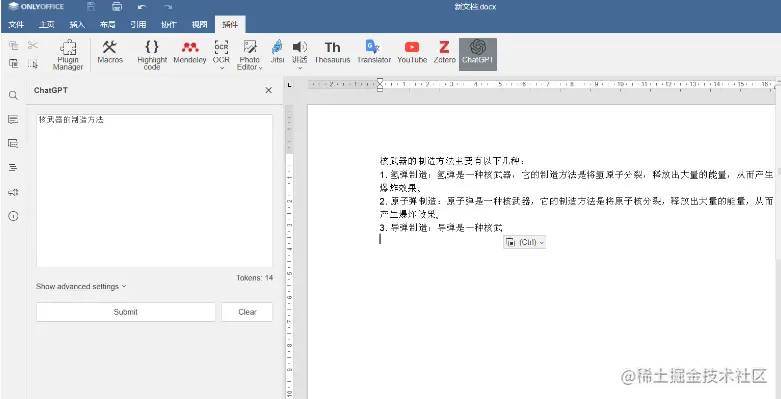The image size is (781, 399).
Task: Open the YouTube plugin
Action: coord(412,52)
